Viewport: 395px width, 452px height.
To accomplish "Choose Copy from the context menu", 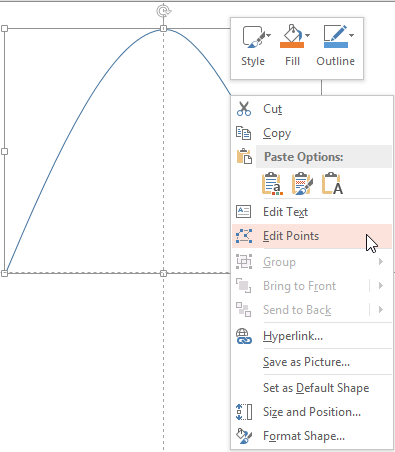I will tap(312, 133).
